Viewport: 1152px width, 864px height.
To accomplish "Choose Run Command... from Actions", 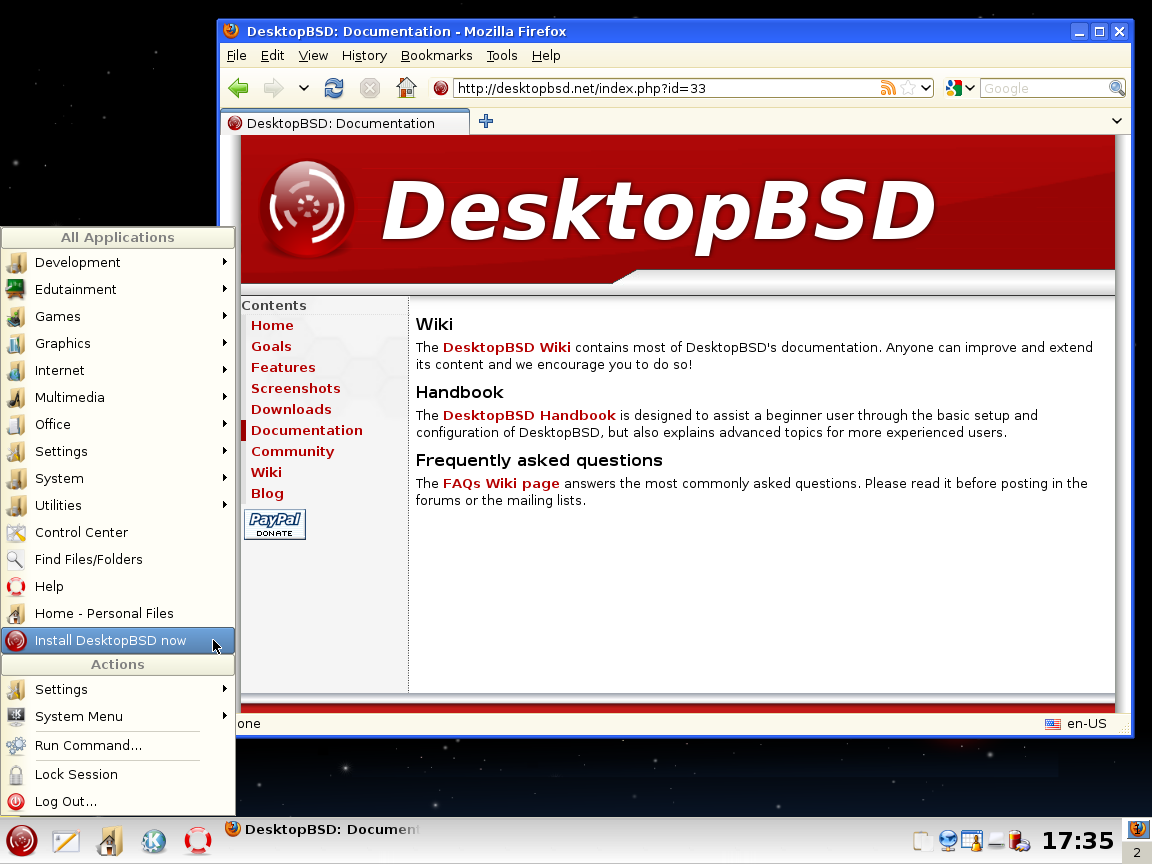I will pos(88,745).
